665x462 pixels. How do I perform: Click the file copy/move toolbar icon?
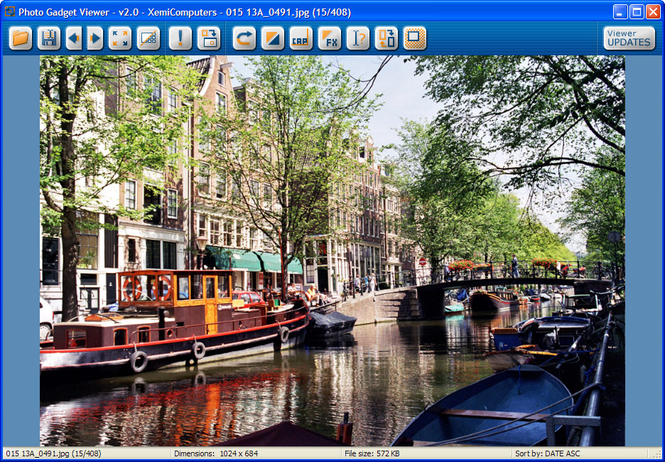click(x=209, y=38)
